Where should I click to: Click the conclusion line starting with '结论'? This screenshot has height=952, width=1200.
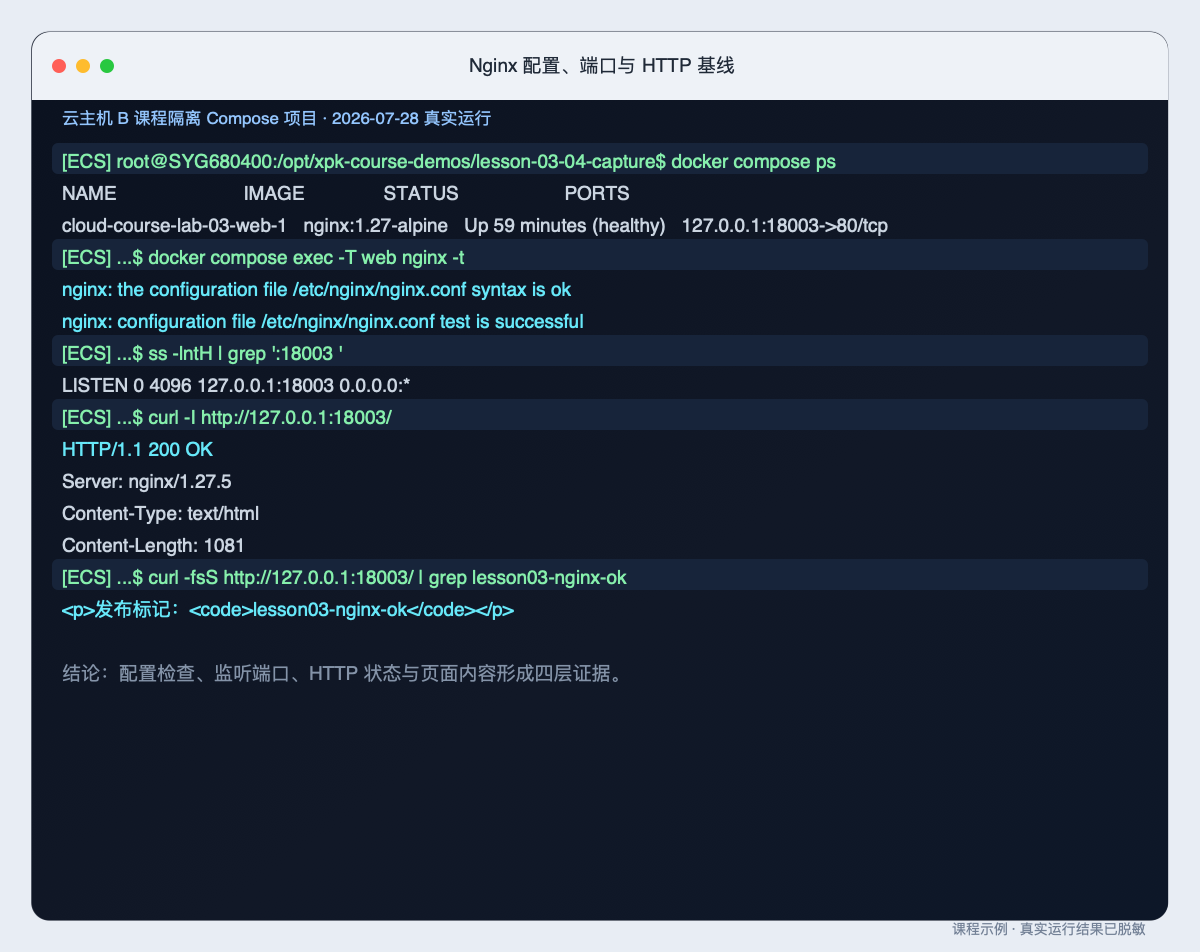tap(346, 674)
